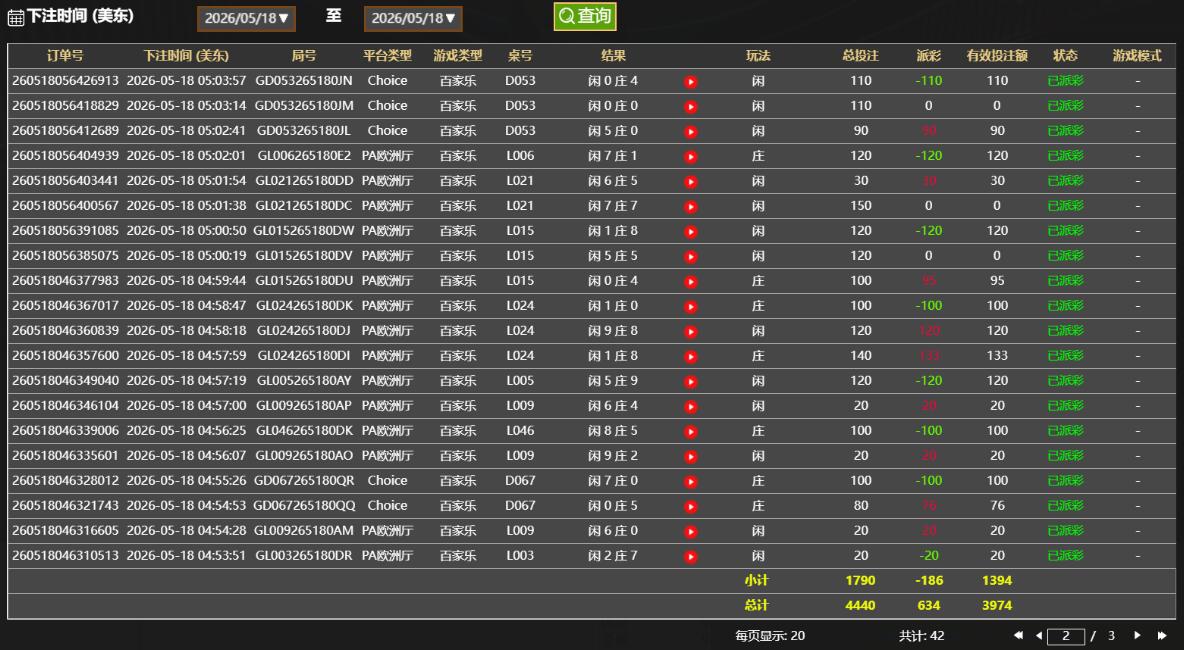Select round number GL003265180DR

click(x=304, y=556)
